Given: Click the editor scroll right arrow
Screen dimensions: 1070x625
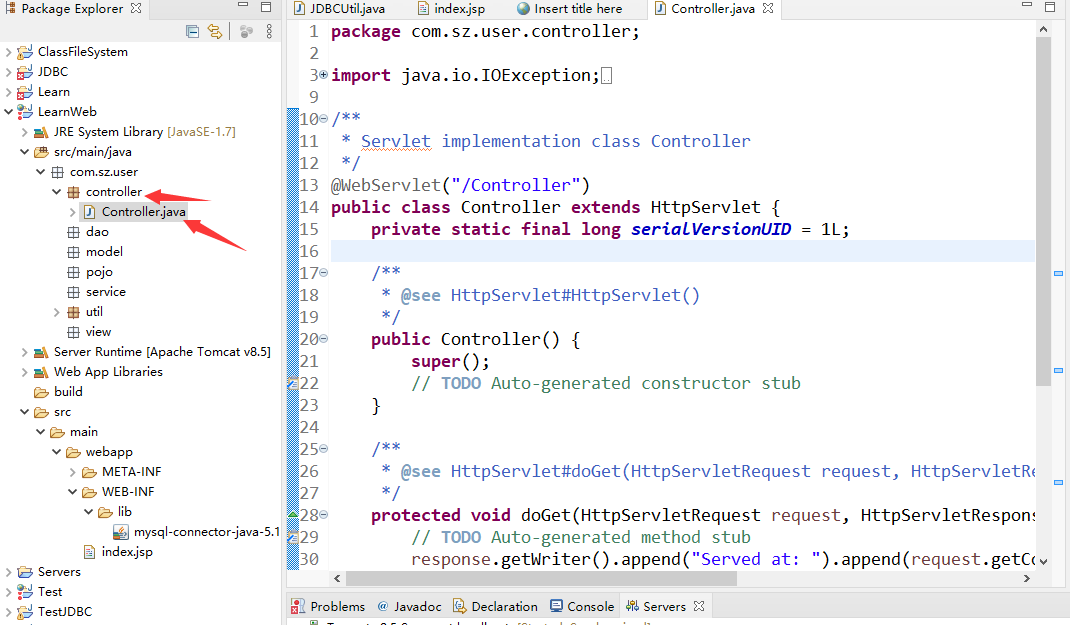Looking at the screenshot, I should [1027, 579].
